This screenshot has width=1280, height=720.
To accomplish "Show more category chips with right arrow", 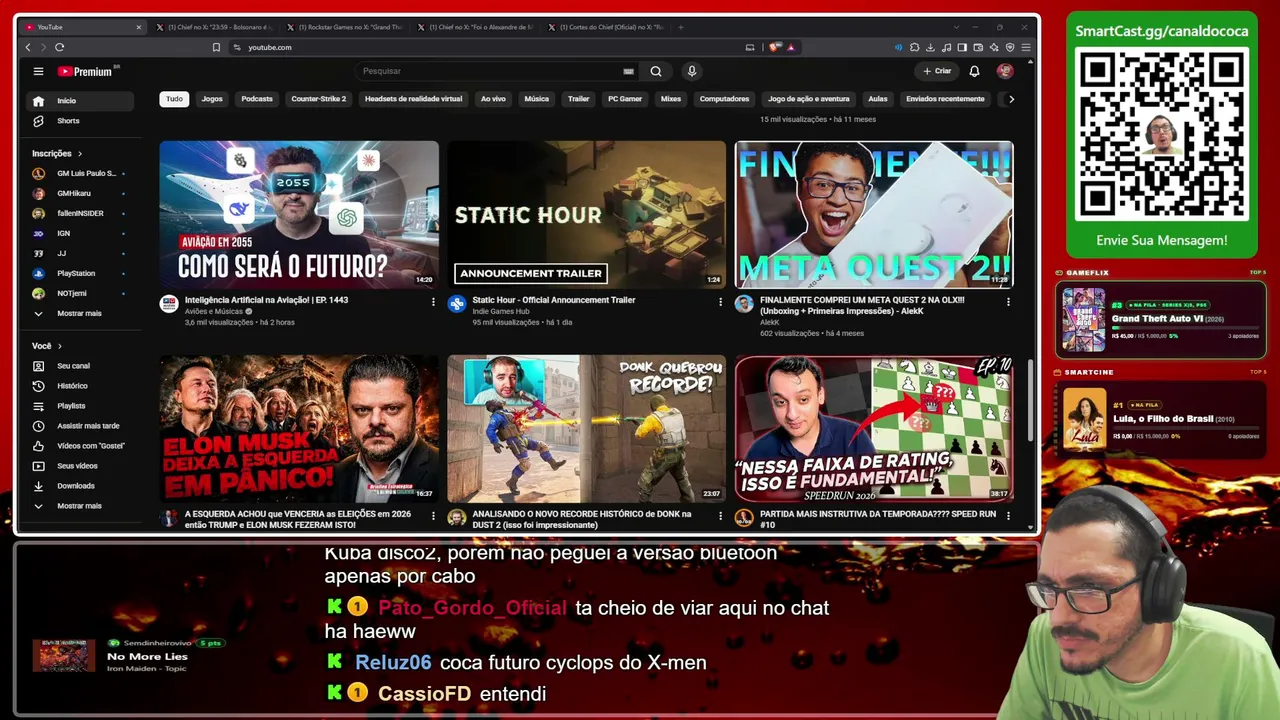I will [1011, 99].
